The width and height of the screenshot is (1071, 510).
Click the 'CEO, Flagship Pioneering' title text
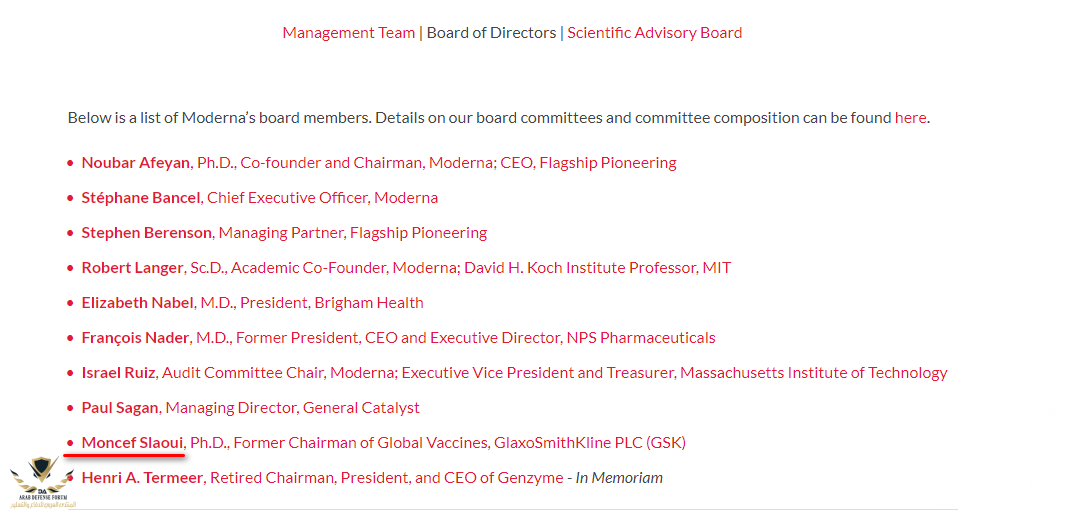click(x=588, y=162)
